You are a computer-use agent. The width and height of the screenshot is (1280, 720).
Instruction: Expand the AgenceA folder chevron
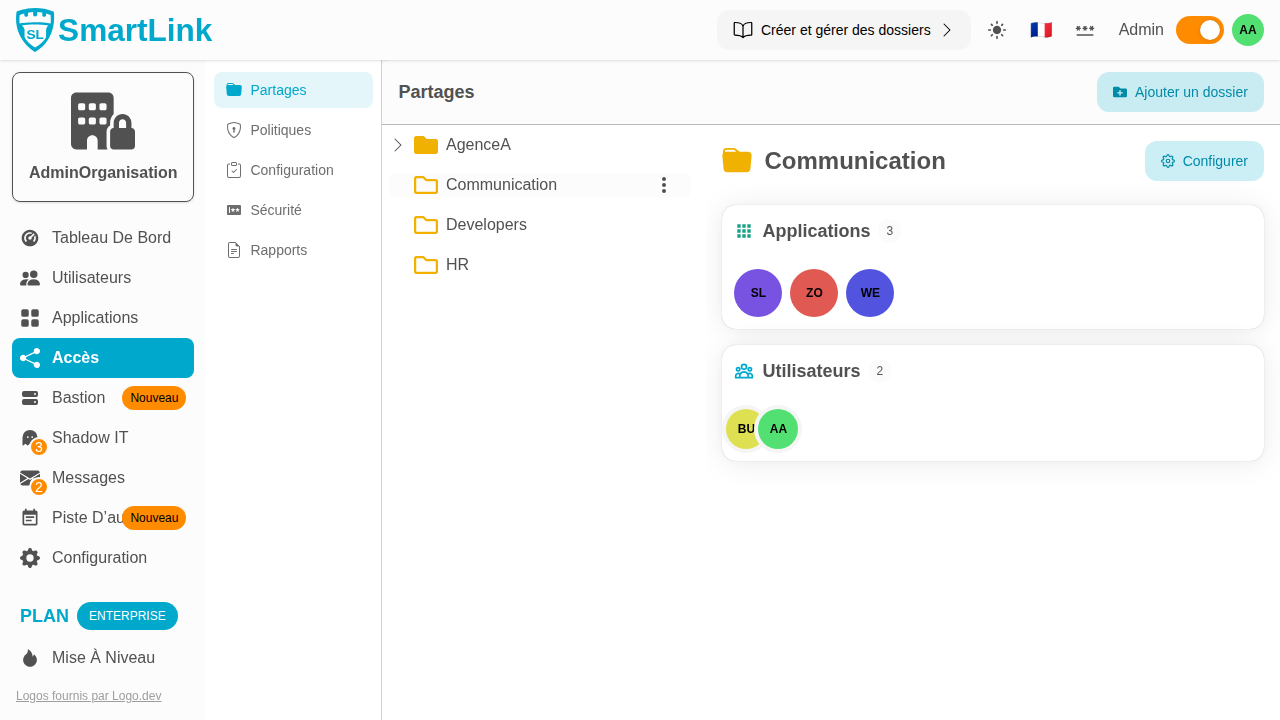(x=398, y=145)
